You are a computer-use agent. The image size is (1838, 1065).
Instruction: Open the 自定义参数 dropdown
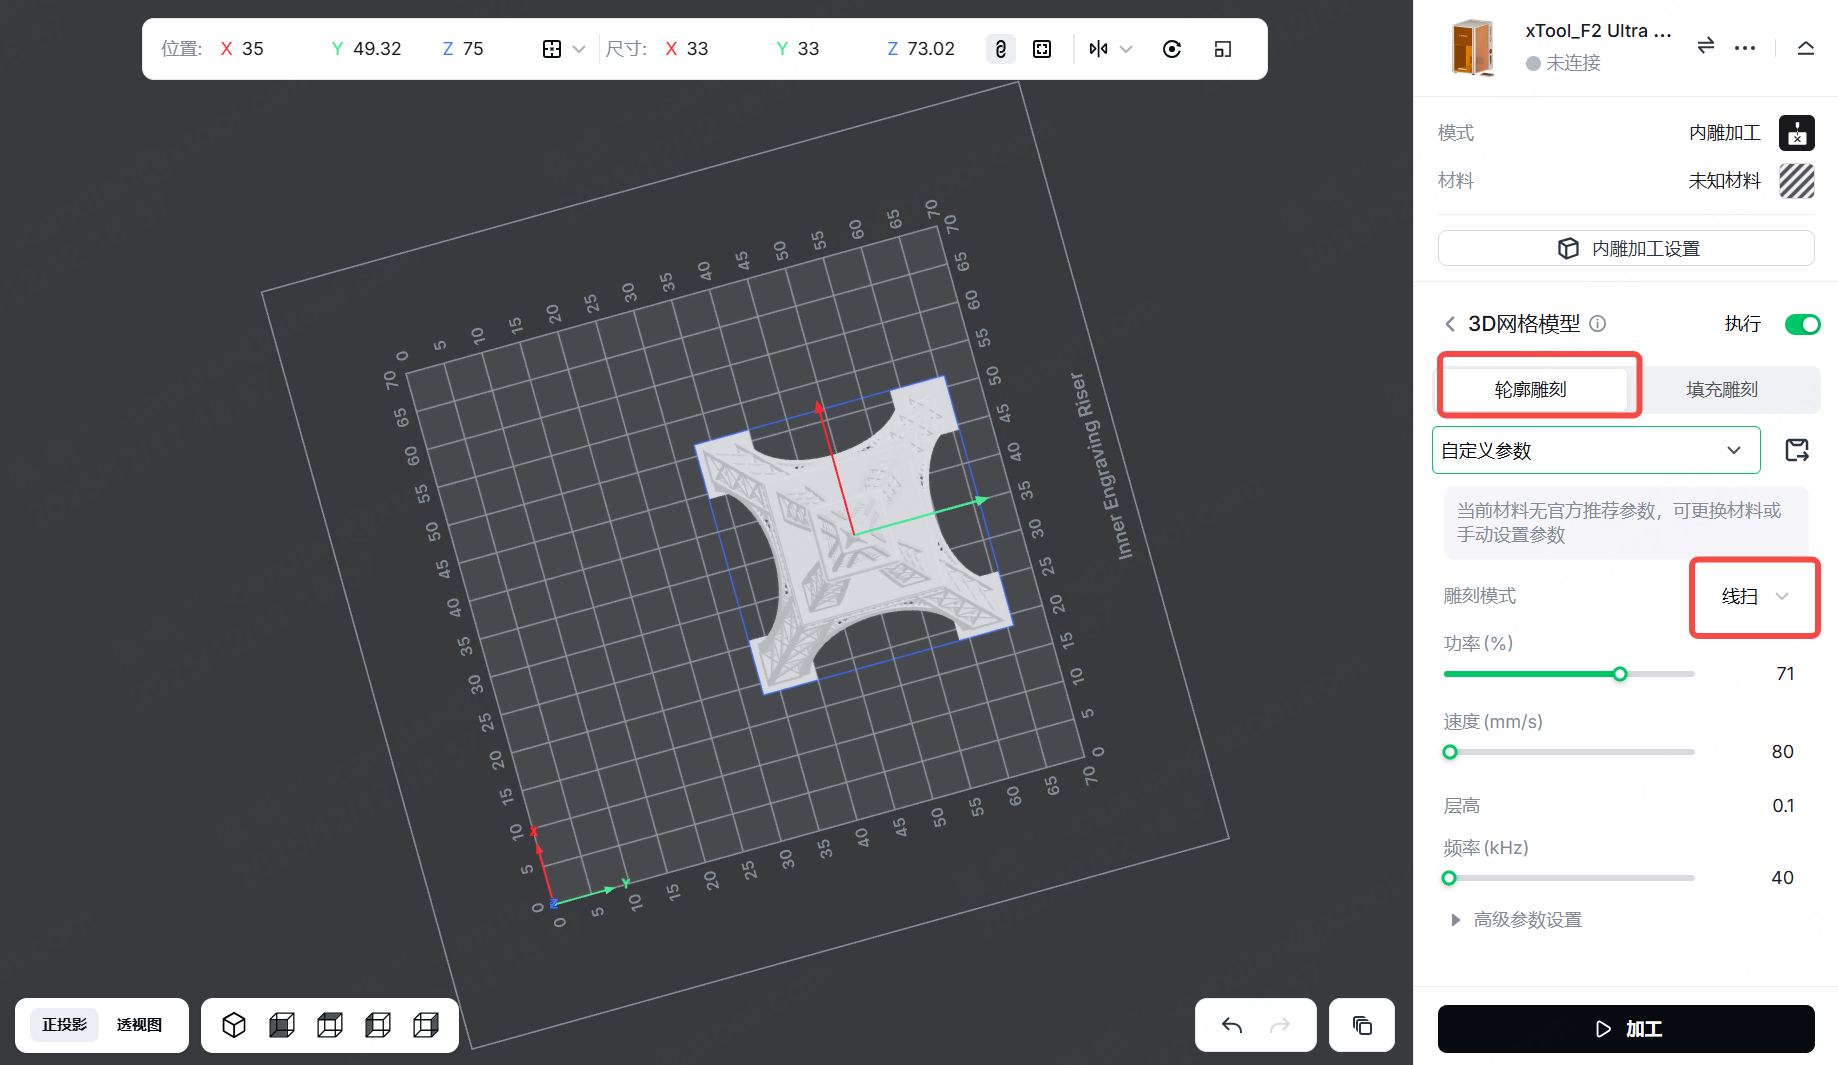pyautogui.click(x=1595, y=450)
